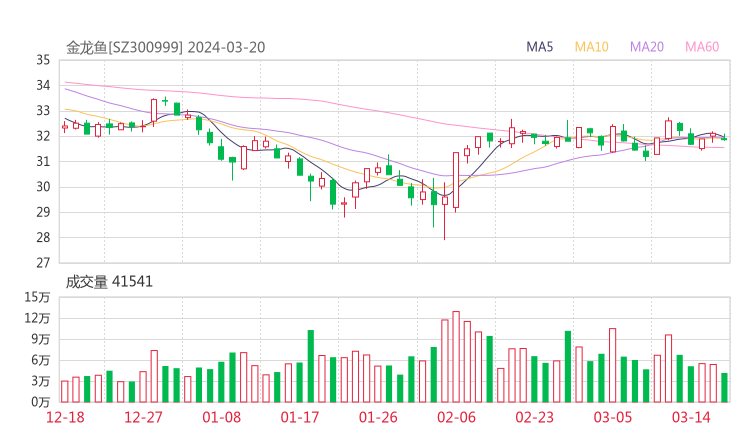
Task: Click the 成交量 41541 volume label
Action: click(109, 282)
